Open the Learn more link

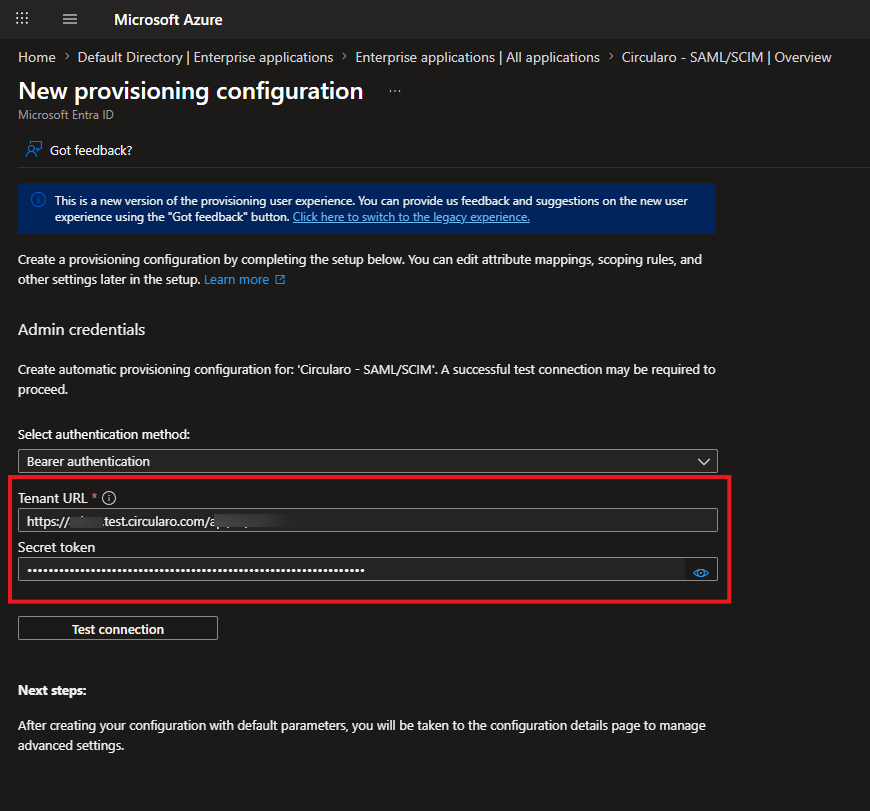click(x=236, y=280)
